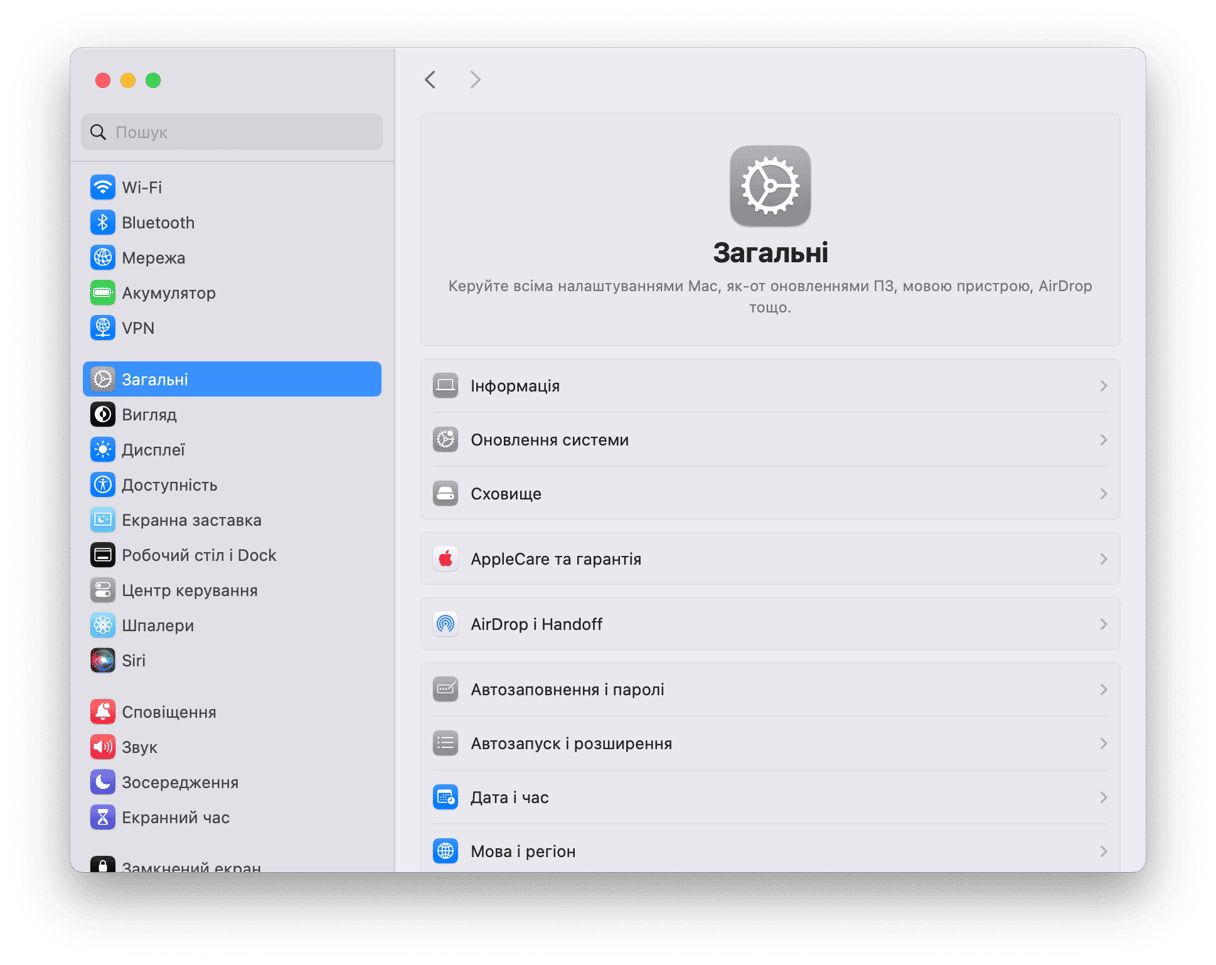This screenshot has width=1216, height=965.
Task: Click the Пошук search field
Action: pyautogui.click(x=240, y=132)
